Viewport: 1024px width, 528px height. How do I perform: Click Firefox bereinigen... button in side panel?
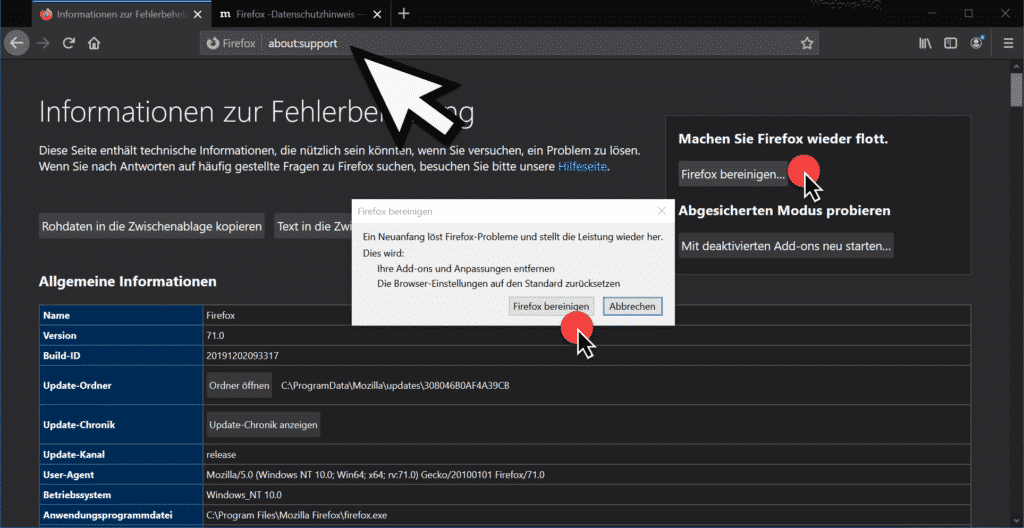[x=733, y=174]
